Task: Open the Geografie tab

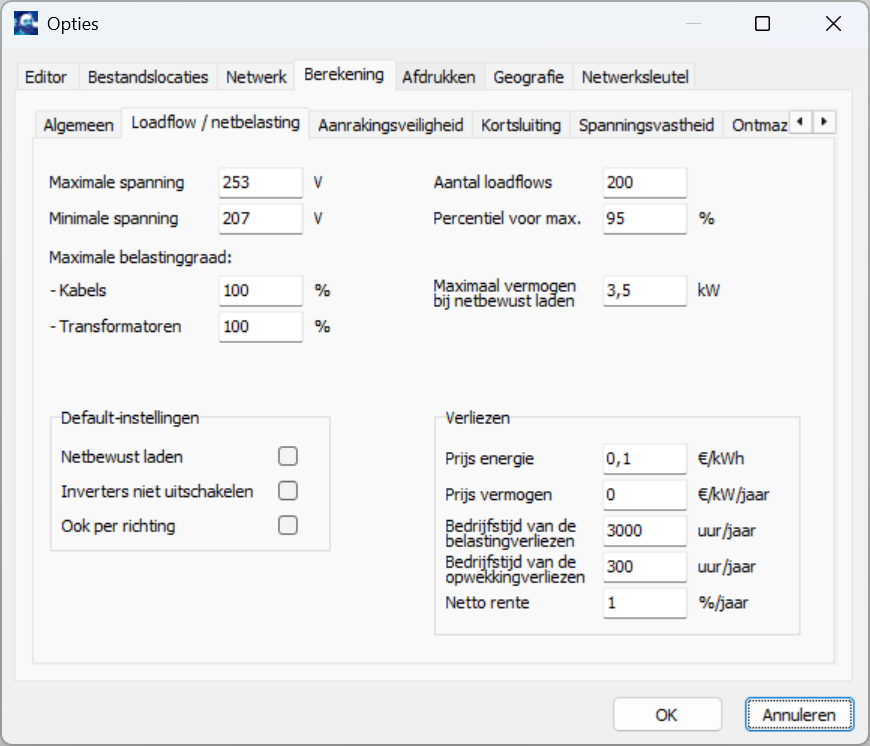Action: tap(529, 76)
